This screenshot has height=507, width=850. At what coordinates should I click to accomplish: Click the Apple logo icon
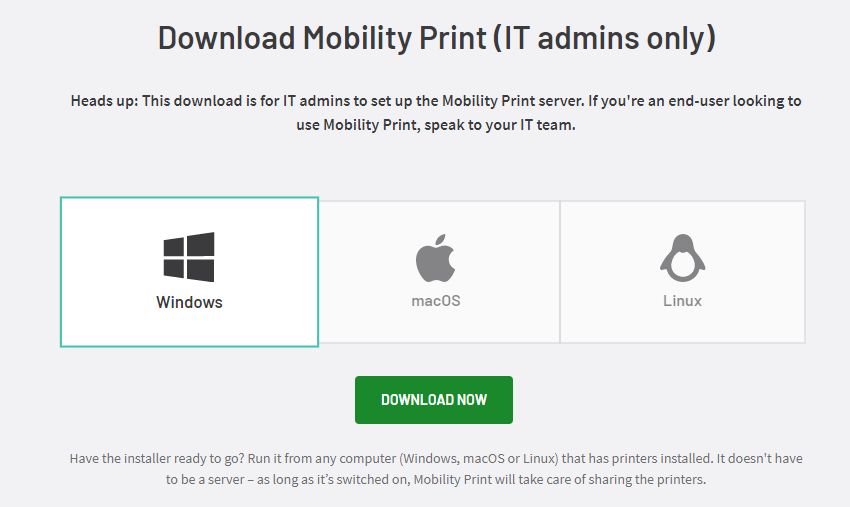pos(435,258)
